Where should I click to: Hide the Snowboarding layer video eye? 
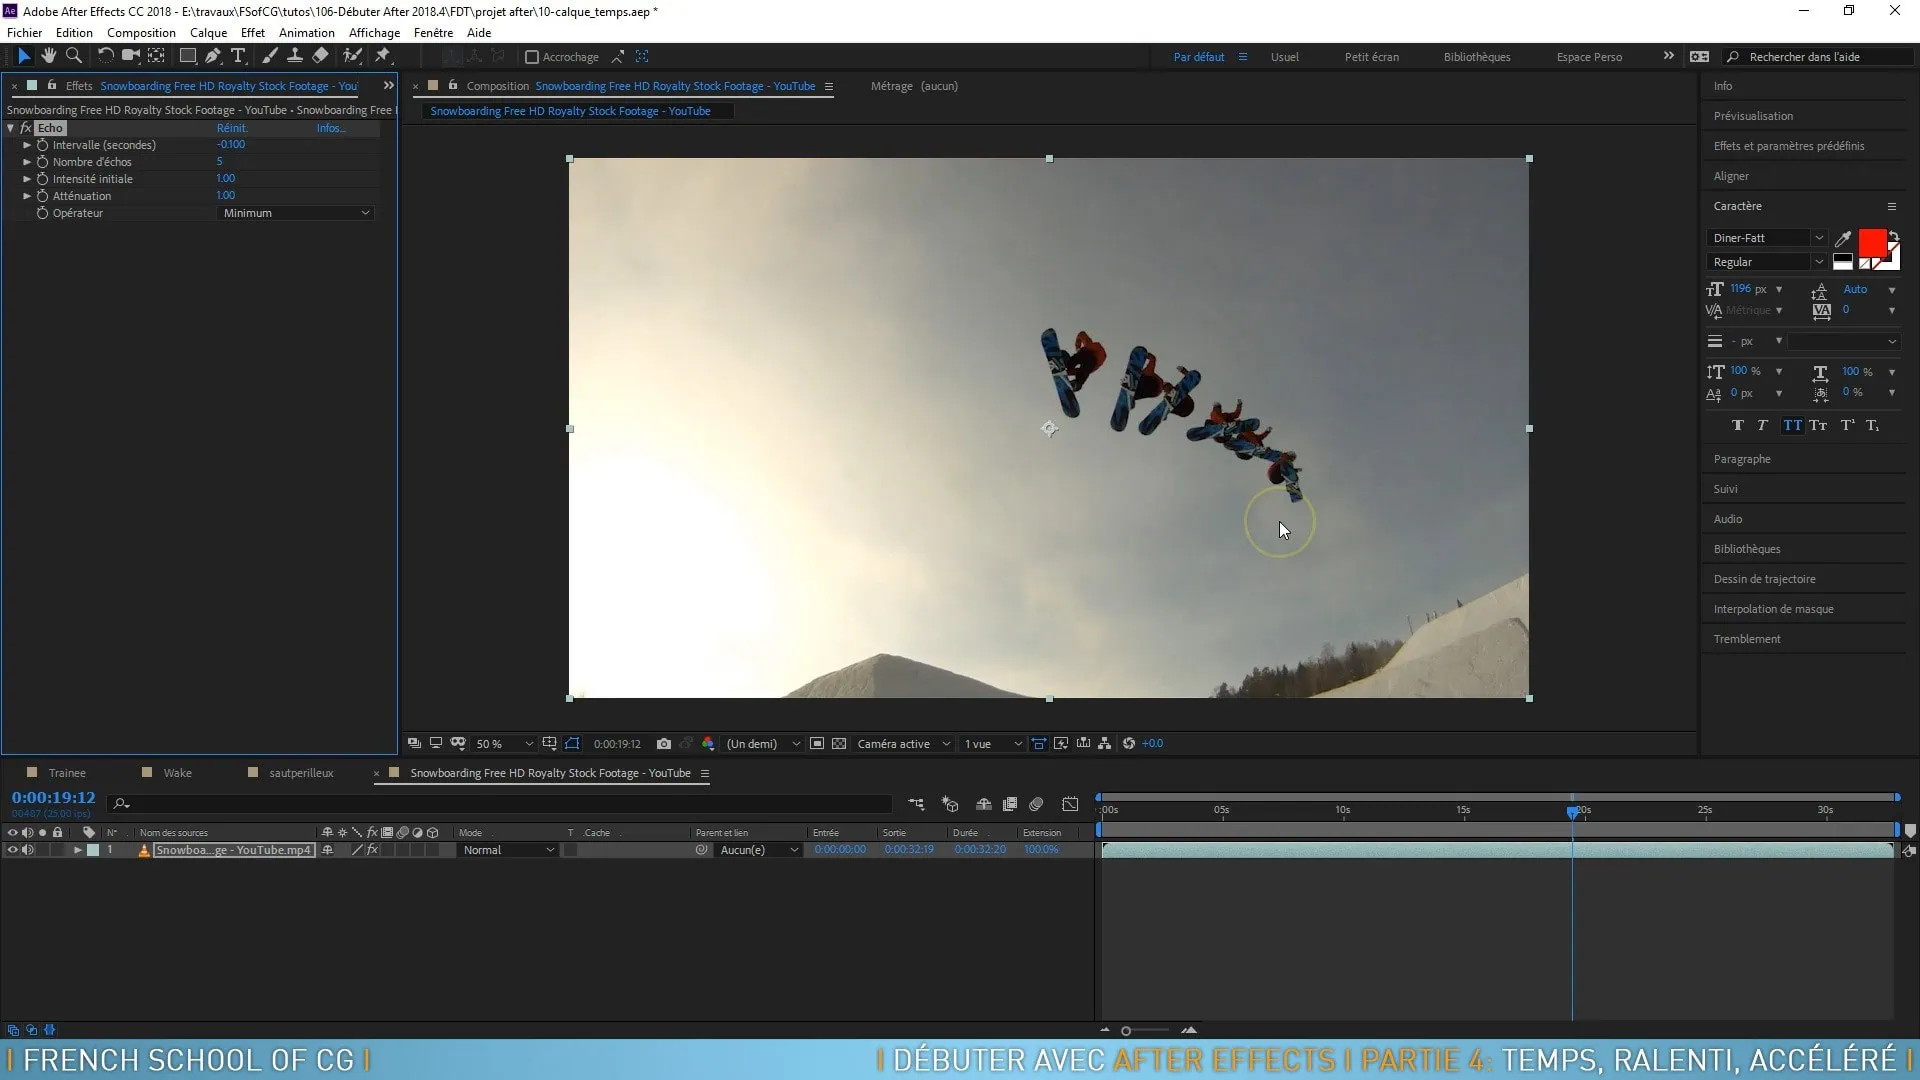pos(13,850)
